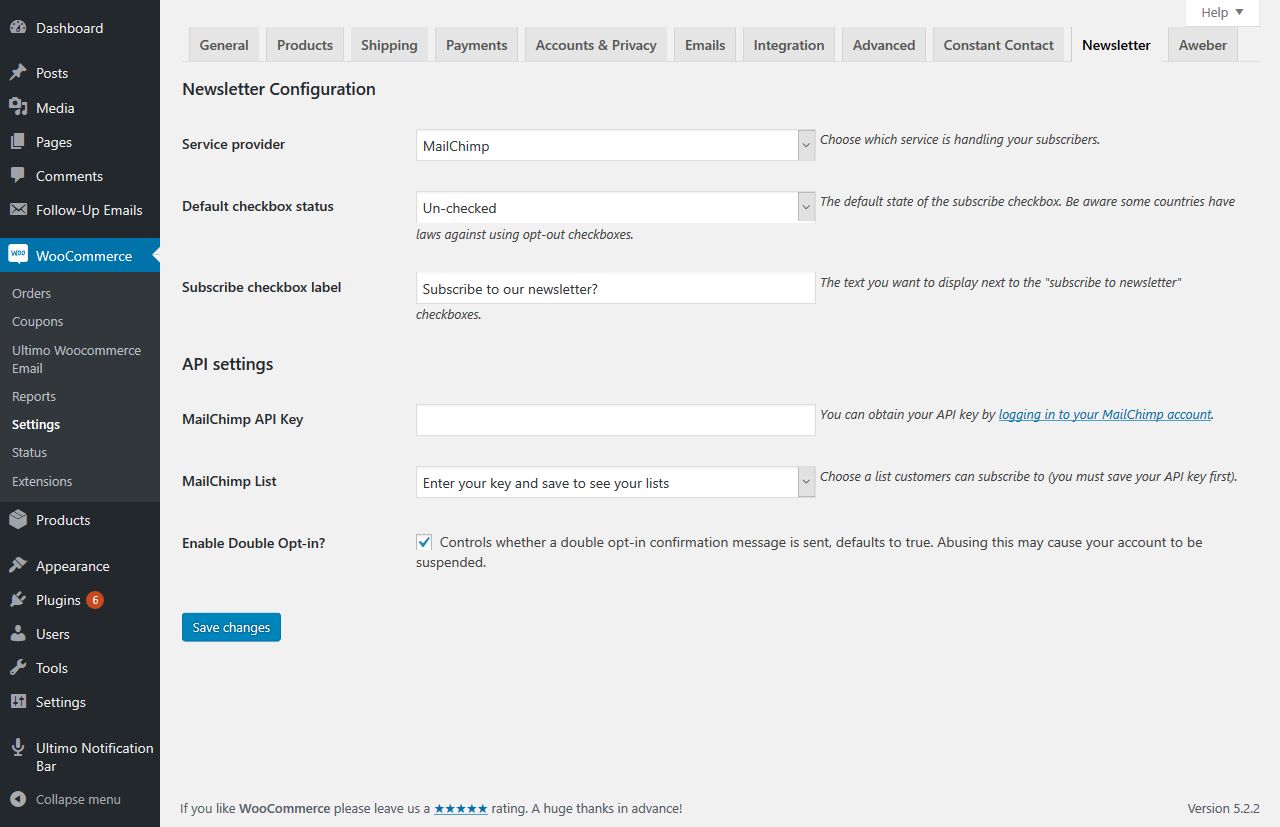Click the Collapse menu label

point(78,799)
